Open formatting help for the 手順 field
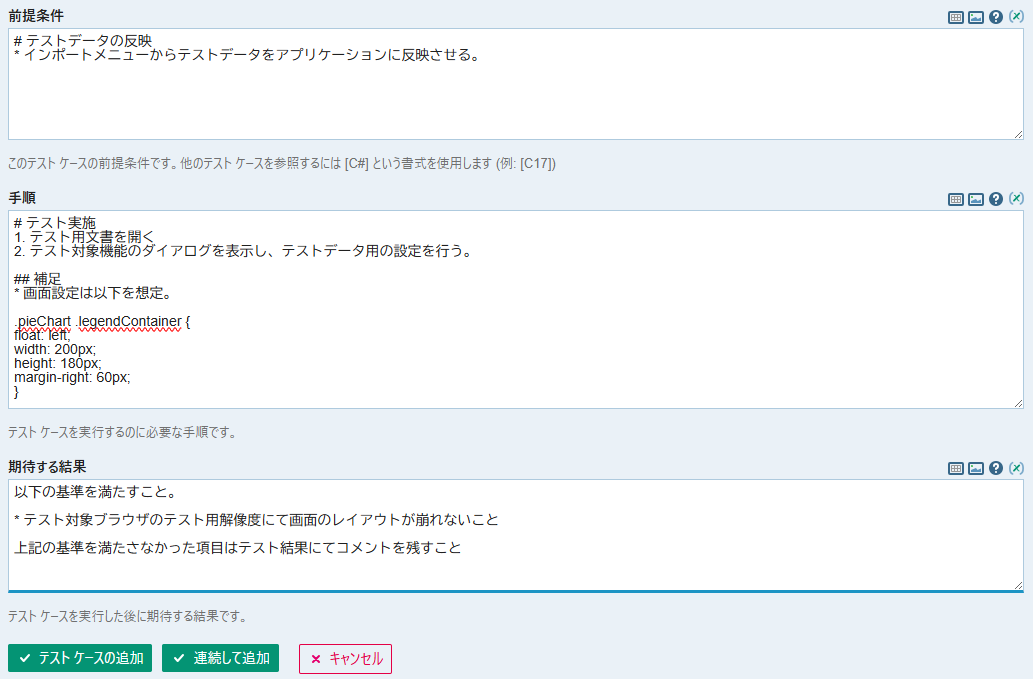This screenshot has width=1033, height=679. click(996, 199)
